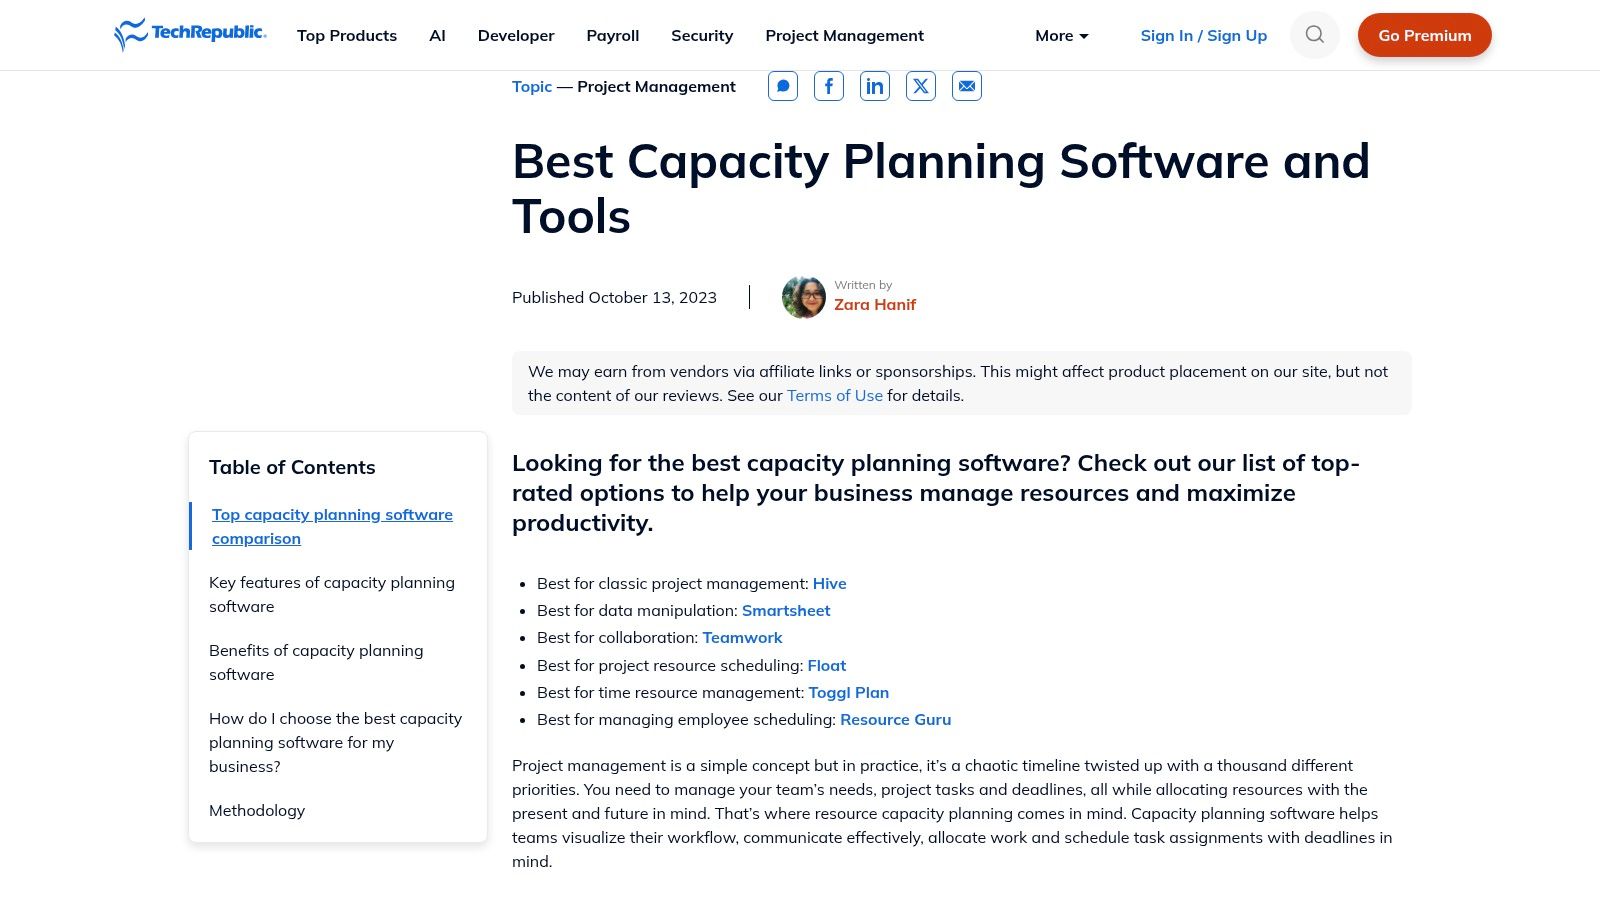Image resolution: width=1600 pixels, height=900 pixels.
Task: Click Project Management breadcrumb text
Action: pyautogui.click(x=656, y=86)
